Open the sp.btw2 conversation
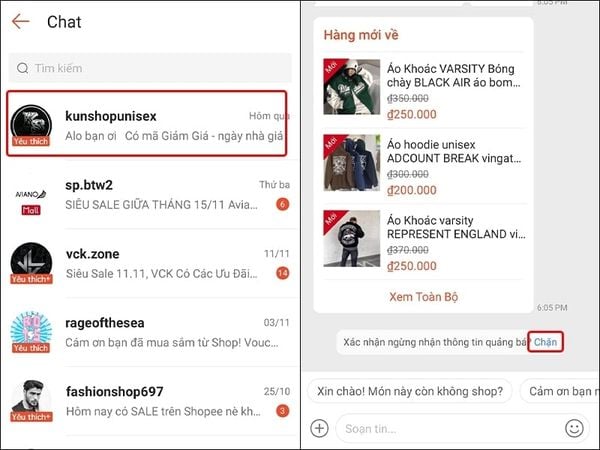The width and height of the screenshot is (600, 450). click(x=150, y=194)
